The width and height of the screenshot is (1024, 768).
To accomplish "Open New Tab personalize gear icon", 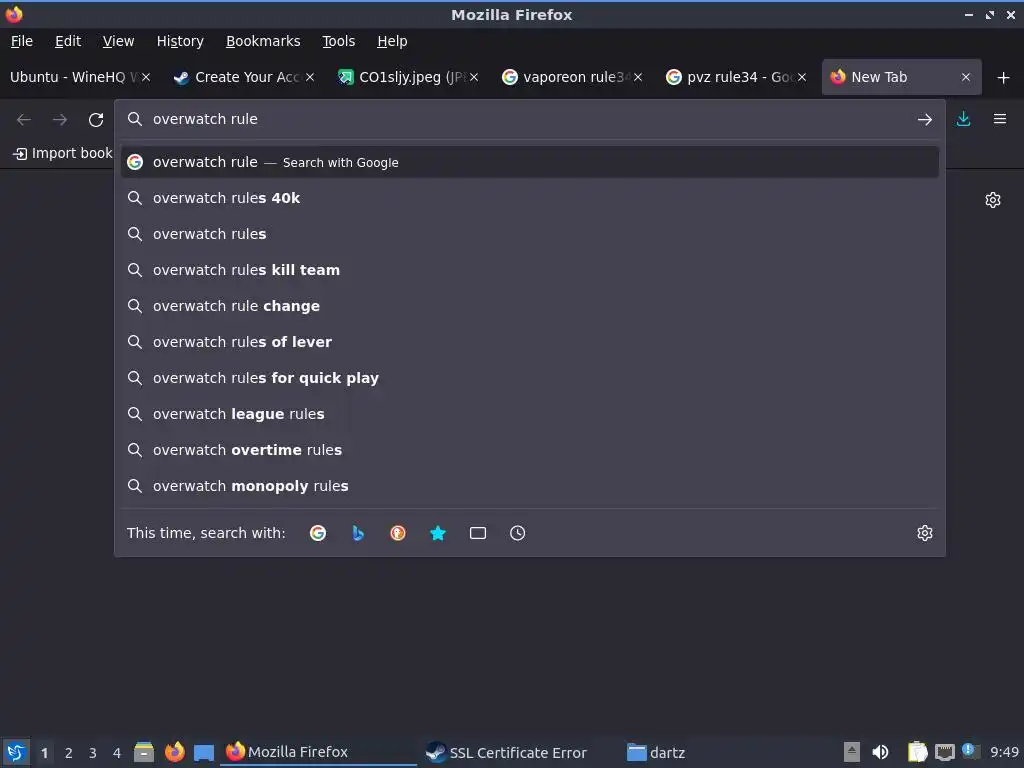I will click(993, 200).
